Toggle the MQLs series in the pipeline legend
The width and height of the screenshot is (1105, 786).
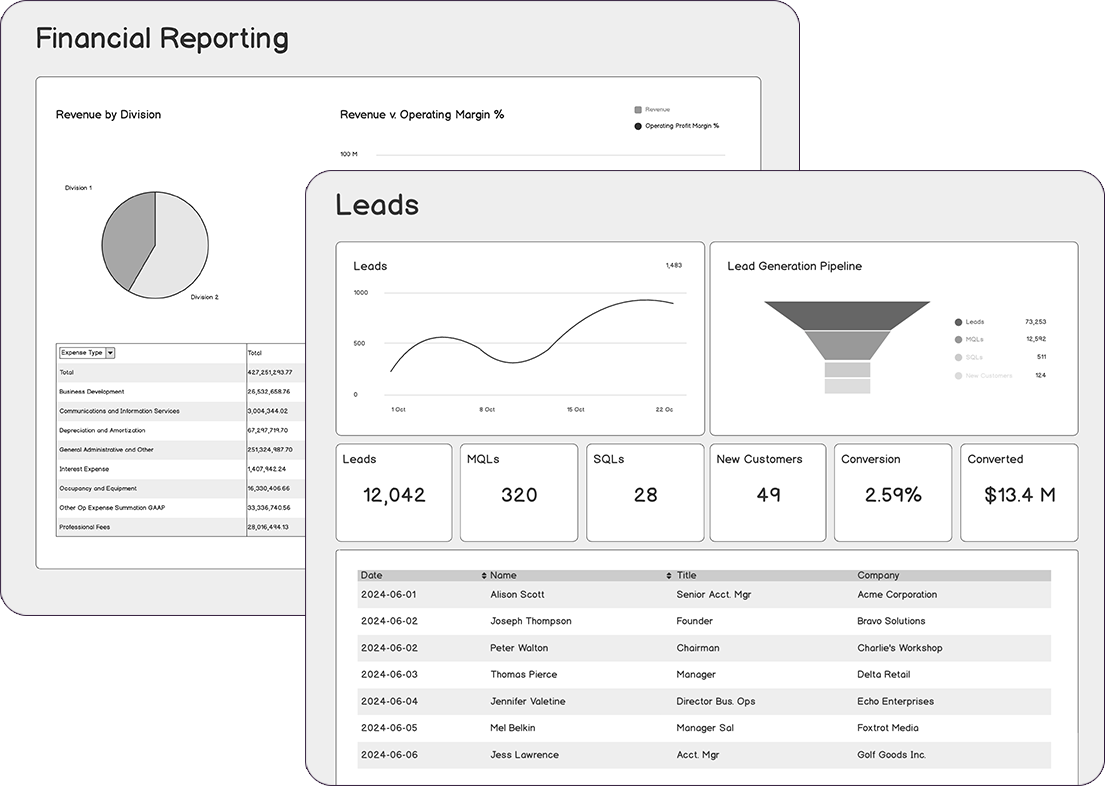(x=958, y=339)
